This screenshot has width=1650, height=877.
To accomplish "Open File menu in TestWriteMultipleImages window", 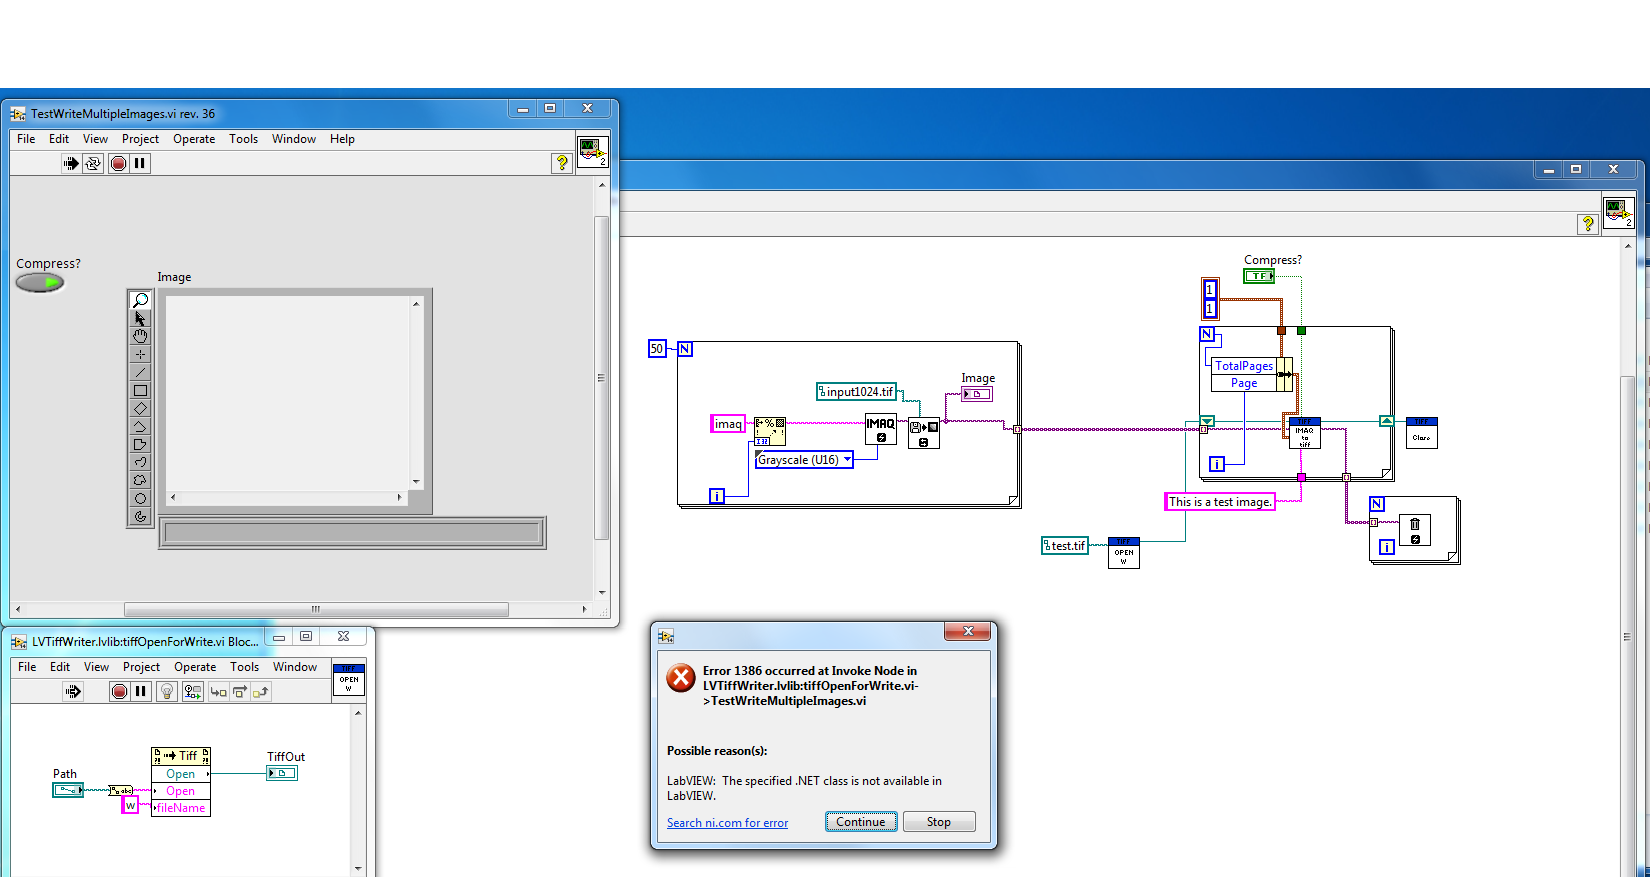I will (x=26, y=139).
